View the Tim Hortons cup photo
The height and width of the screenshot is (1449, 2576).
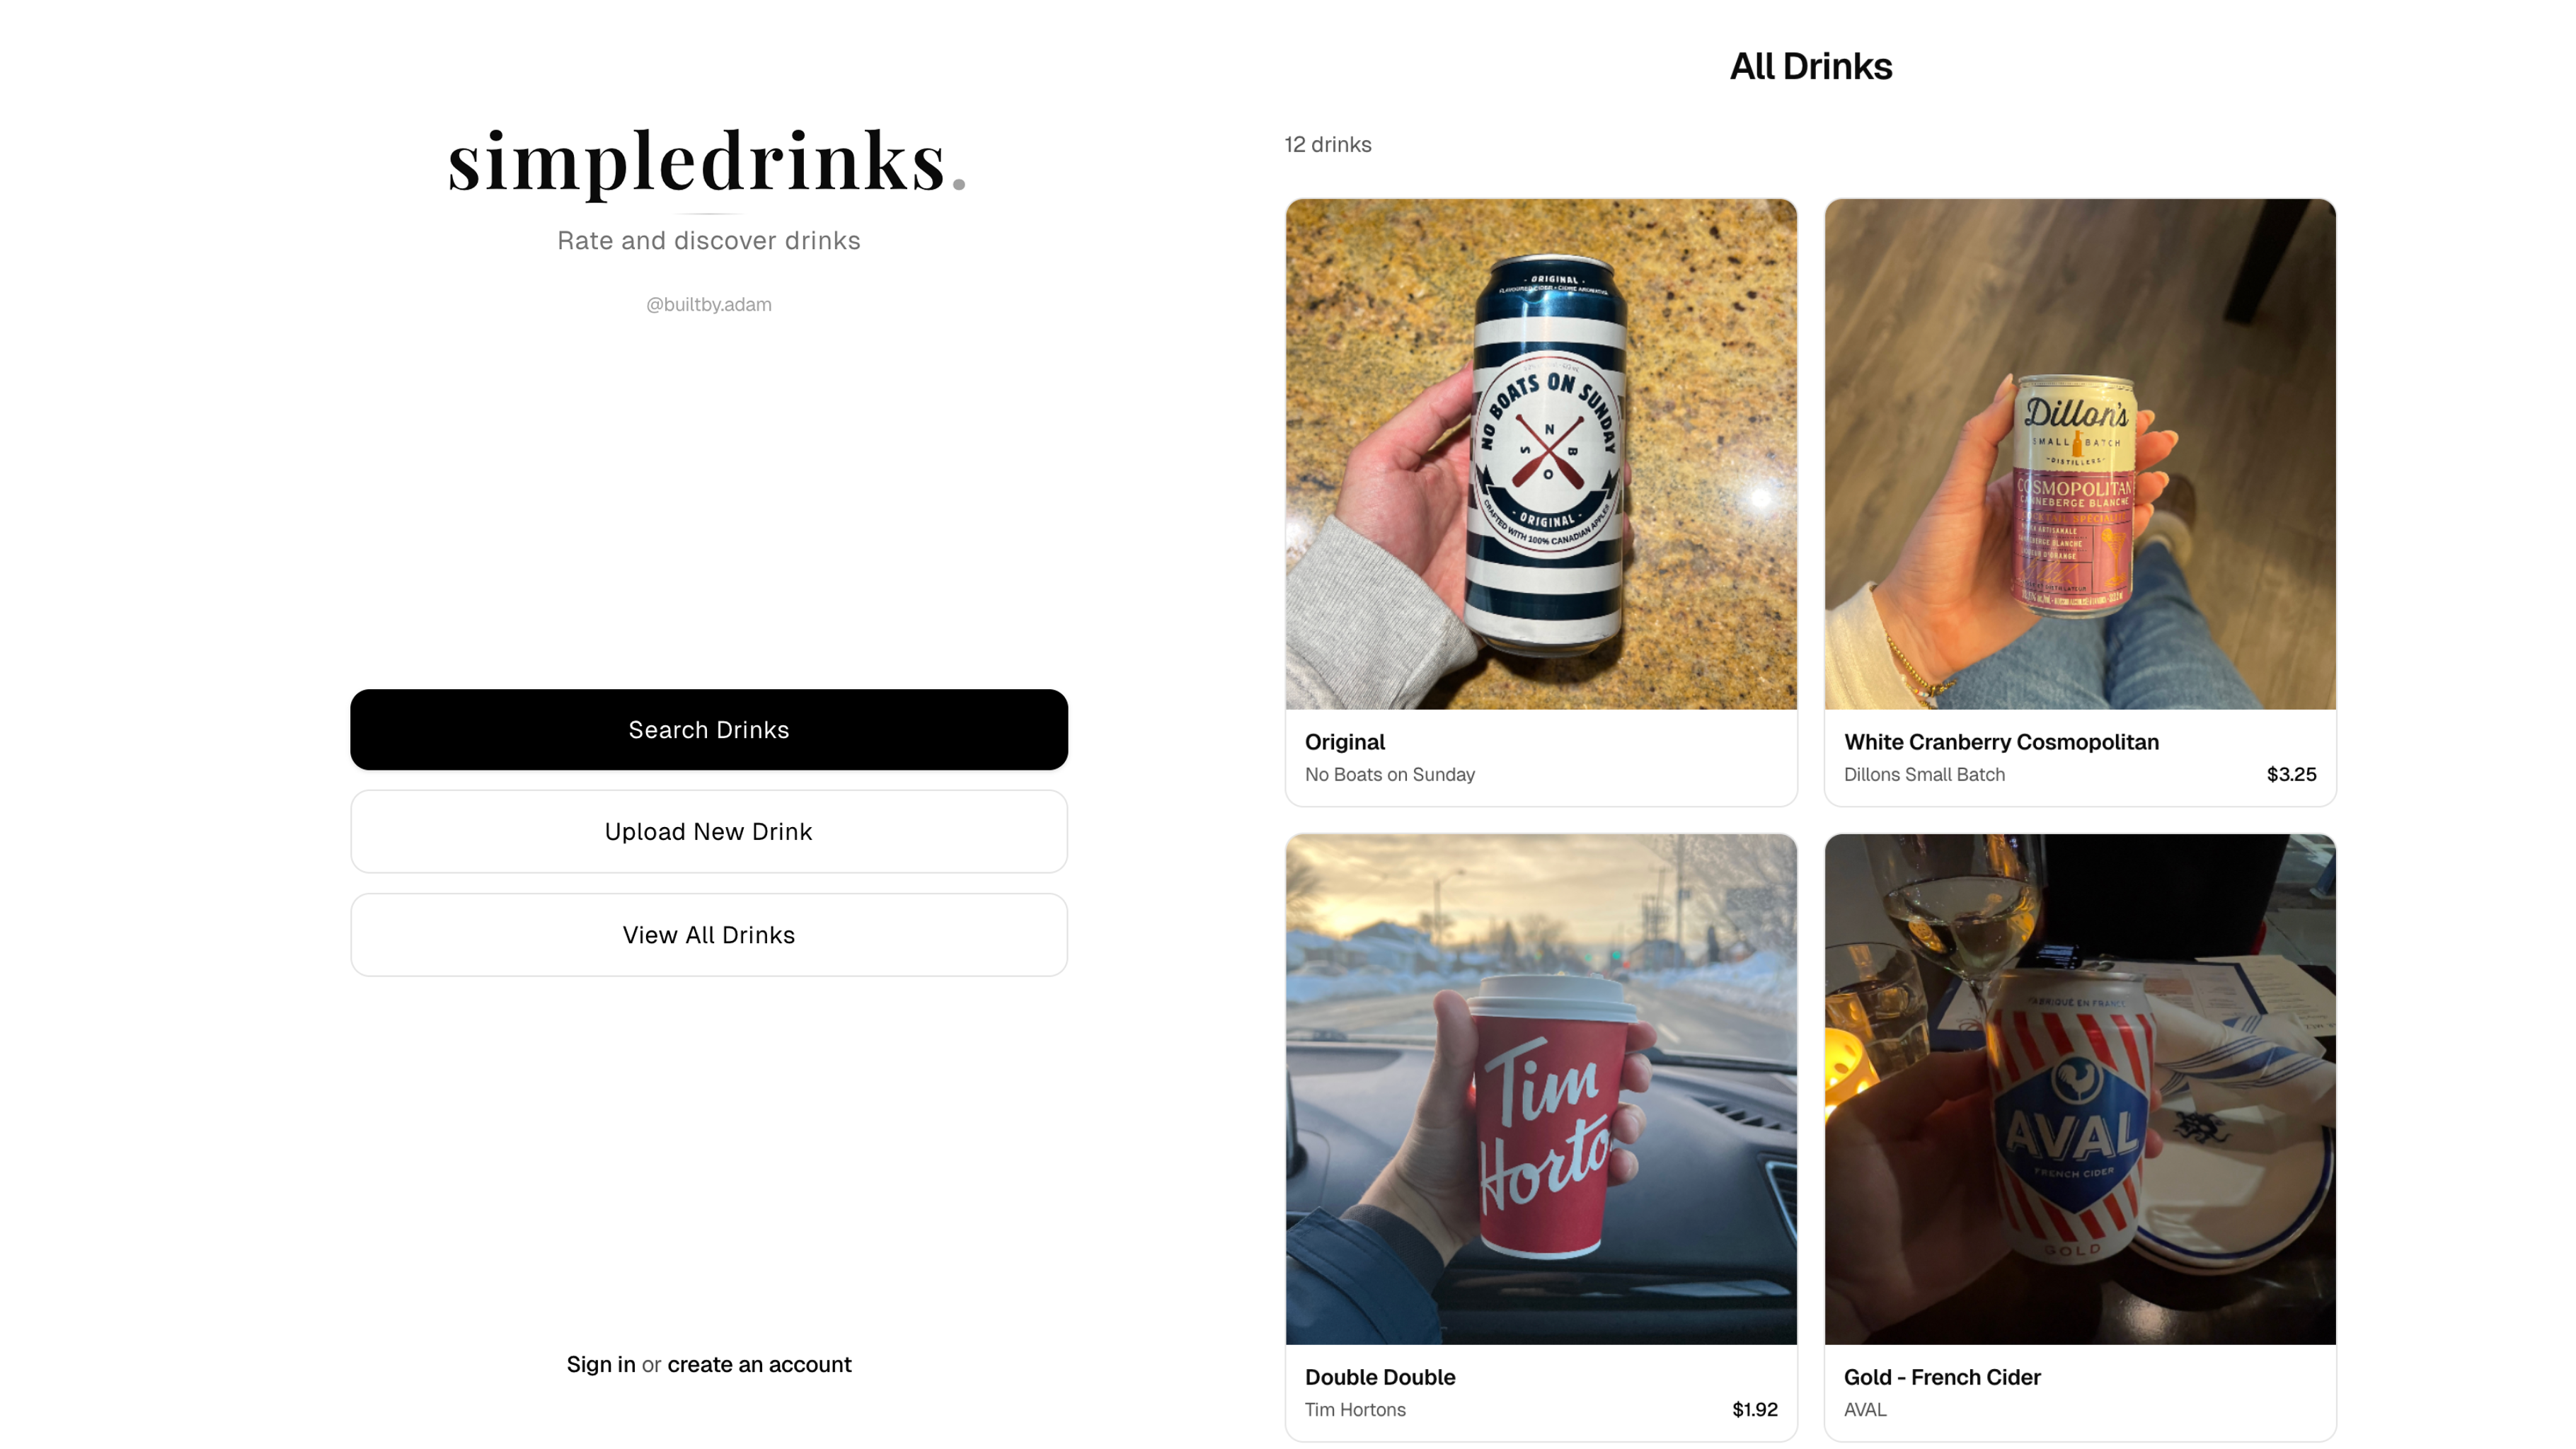(1541, 1089)
